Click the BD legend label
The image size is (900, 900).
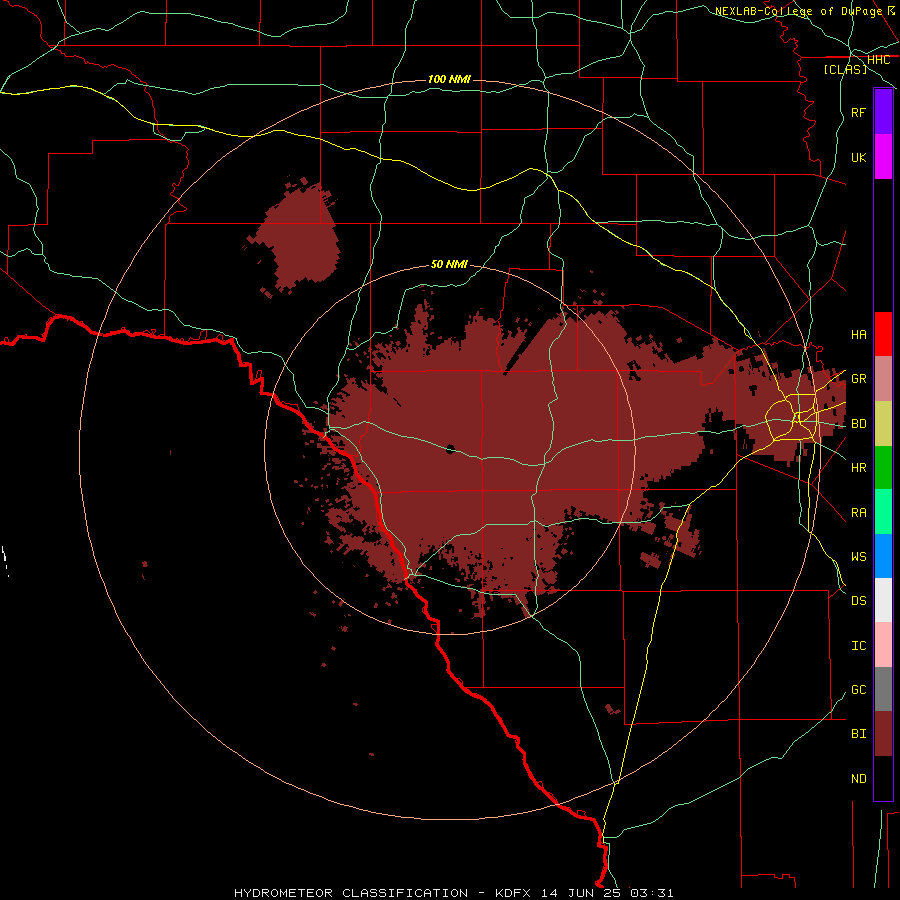858,424
